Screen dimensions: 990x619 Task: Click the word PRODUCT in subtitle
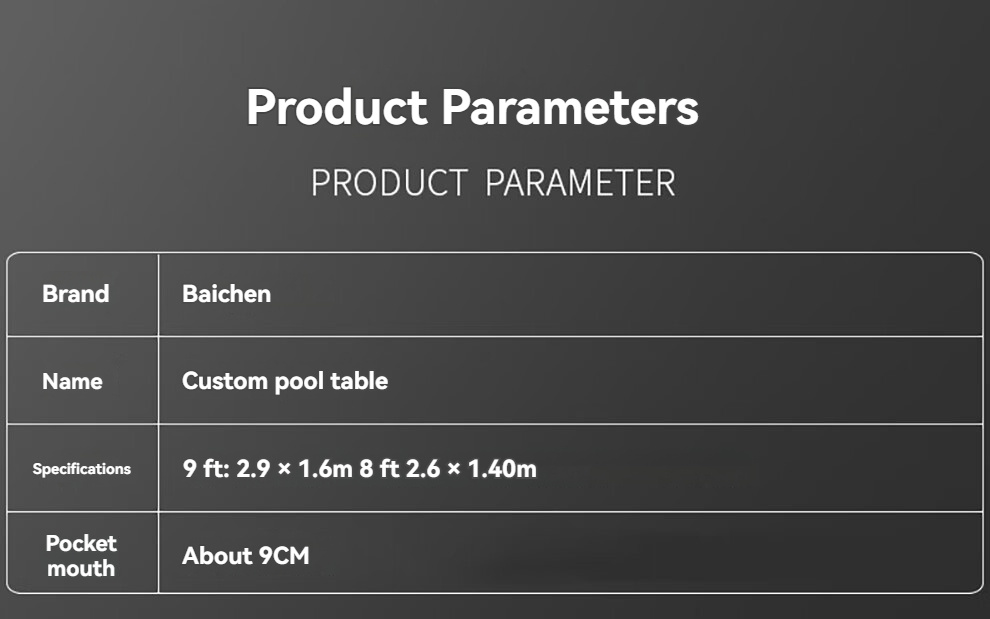(x=390, y=183)
